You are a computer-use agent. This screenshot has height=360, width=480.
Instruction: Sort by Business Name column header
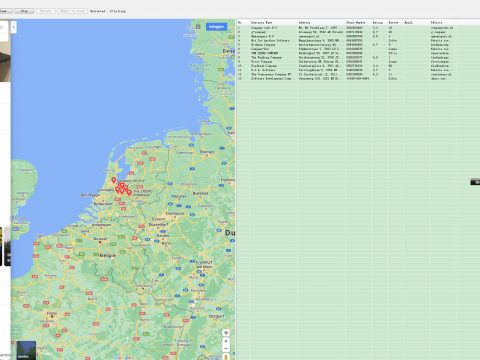tap(261, 22)
